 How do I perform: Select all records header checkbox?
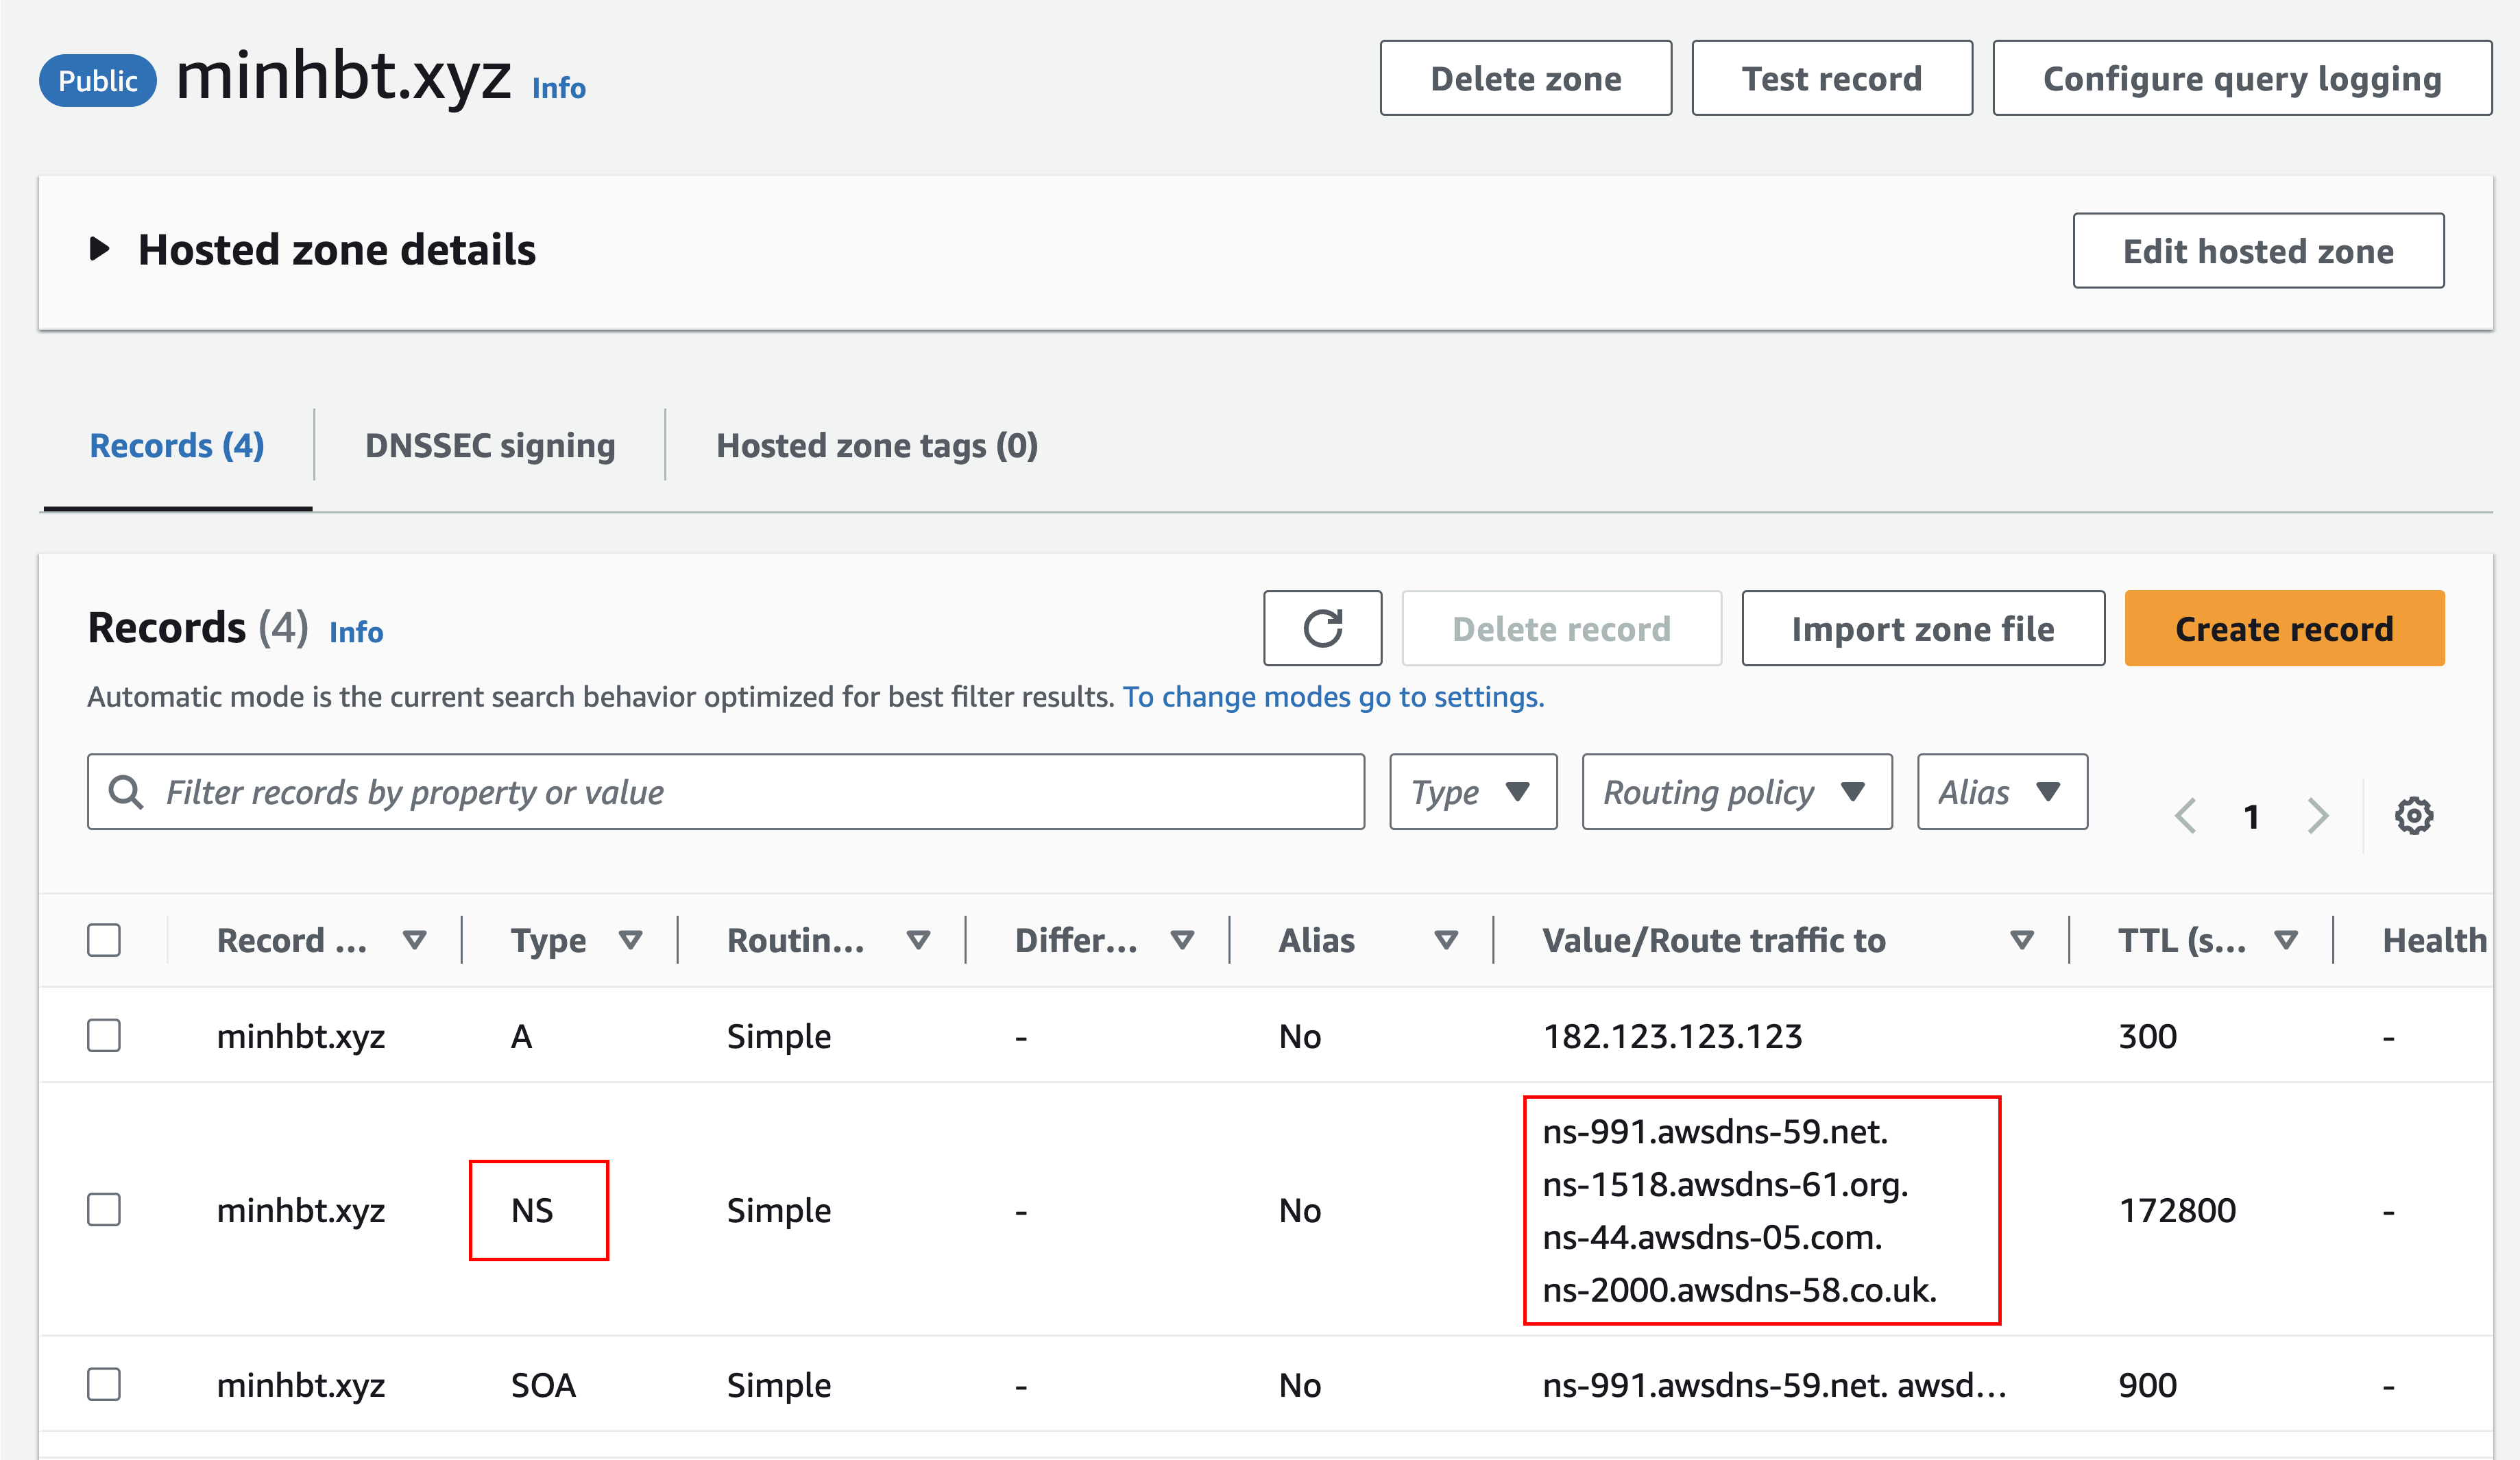tap(104, 940)
